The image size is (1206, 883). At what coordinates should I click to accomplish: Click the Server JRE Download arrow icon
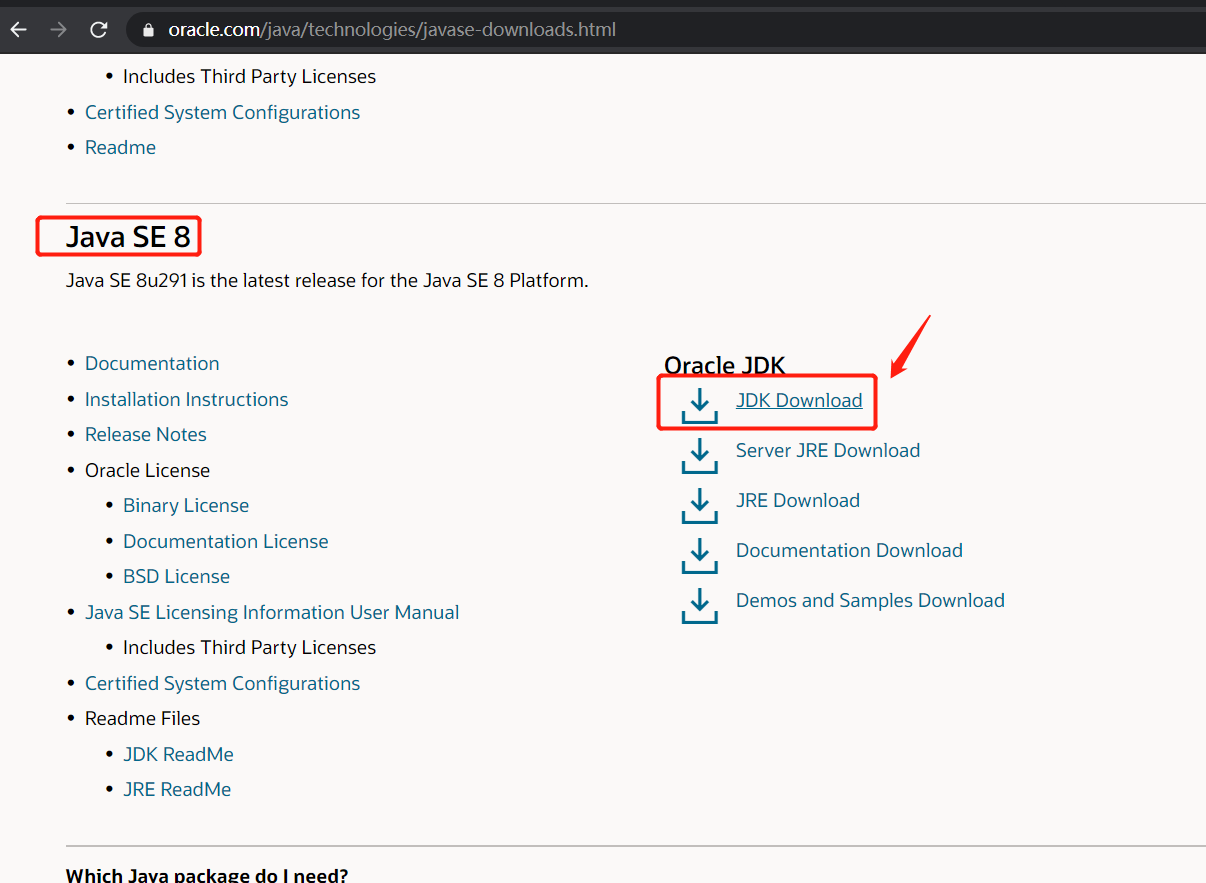pos(700,456)
